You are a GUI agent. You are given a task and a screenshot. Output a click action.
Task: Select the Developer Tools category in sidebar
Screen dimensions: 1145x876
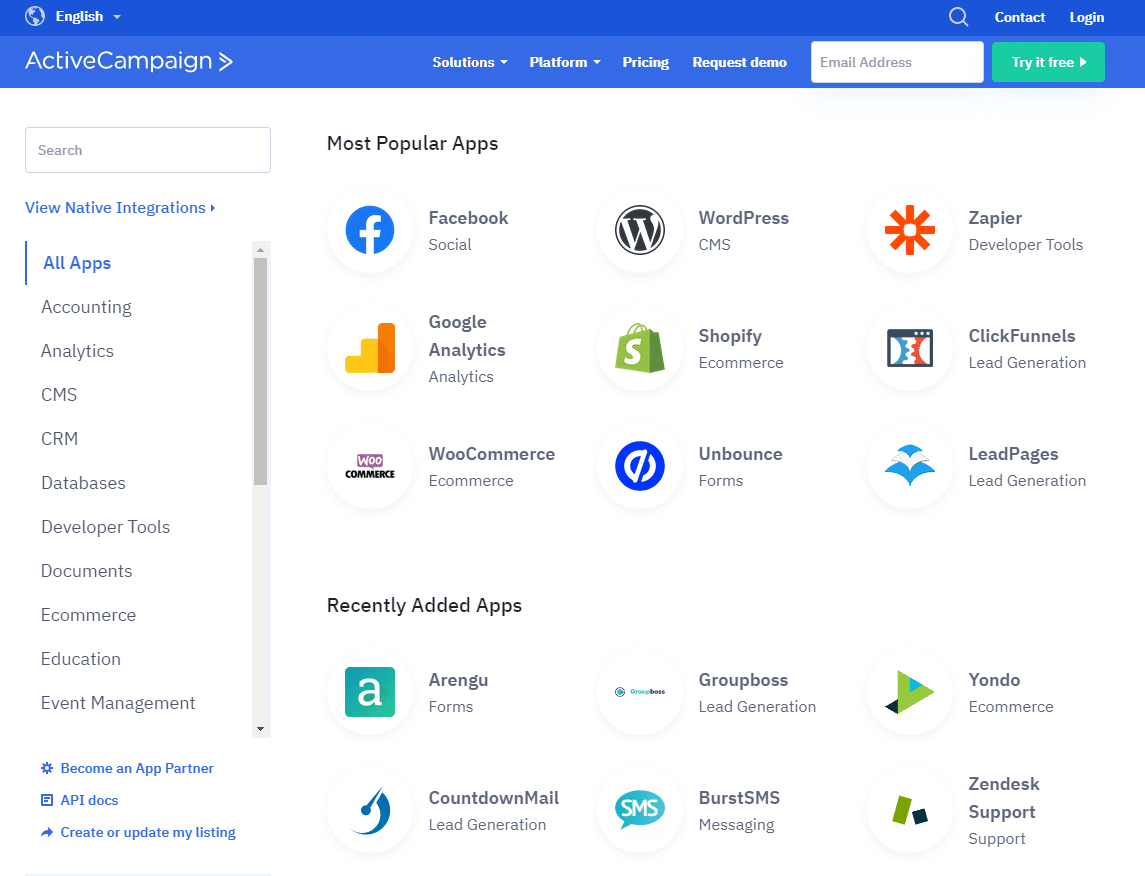[x=105, y=527]
